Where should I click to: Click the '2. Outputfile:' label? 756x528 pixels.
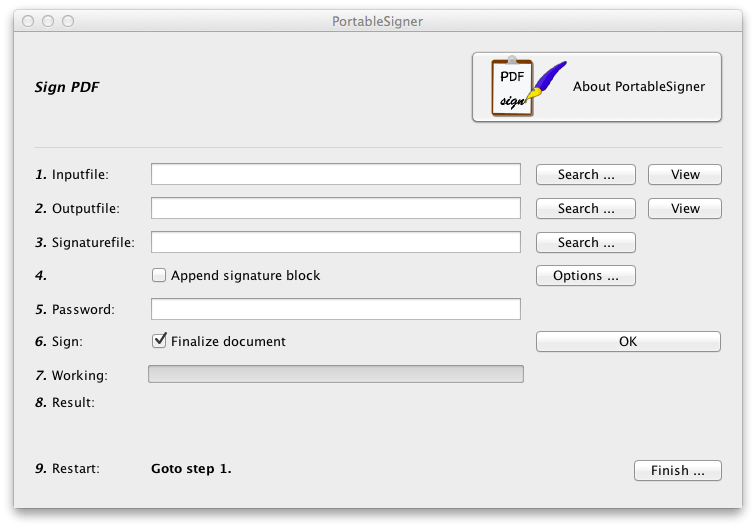(77, 209)
